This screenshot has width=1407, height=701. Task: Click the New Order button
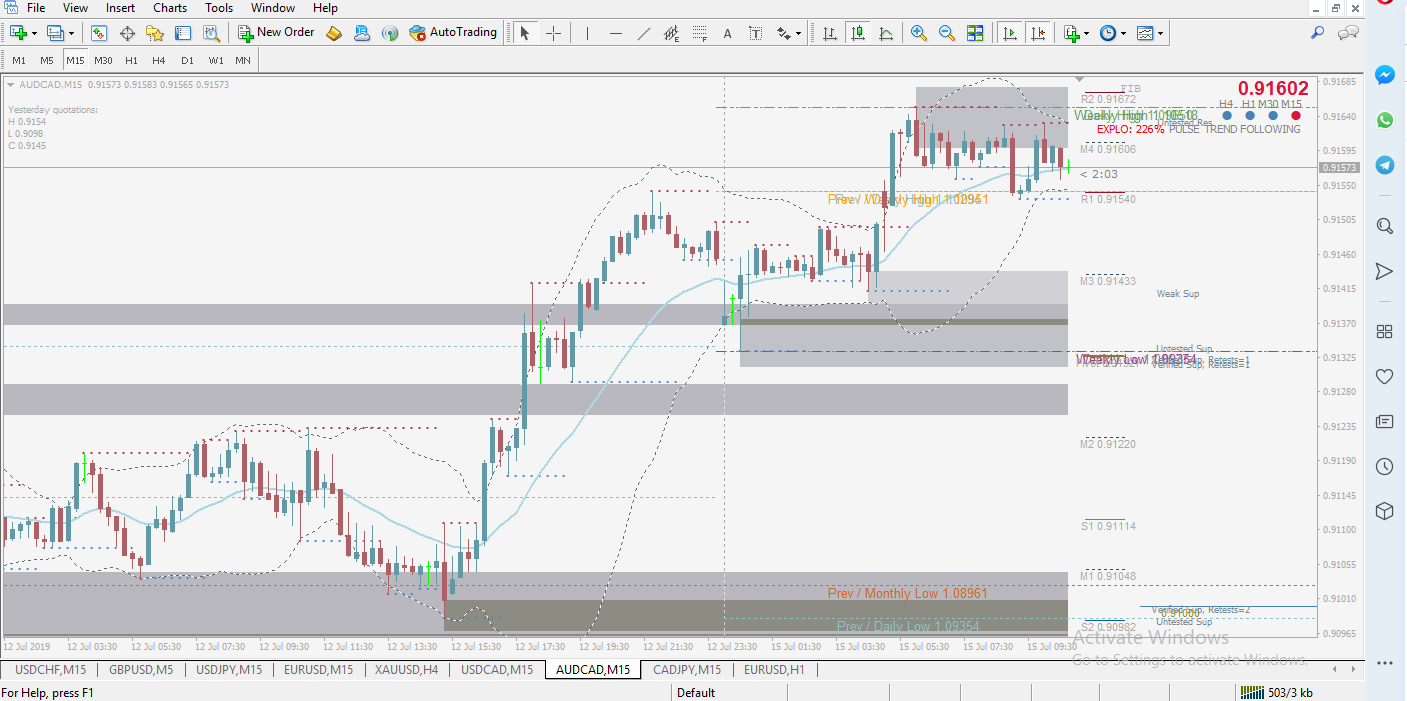pyautogui.click(x=276, y=33)
